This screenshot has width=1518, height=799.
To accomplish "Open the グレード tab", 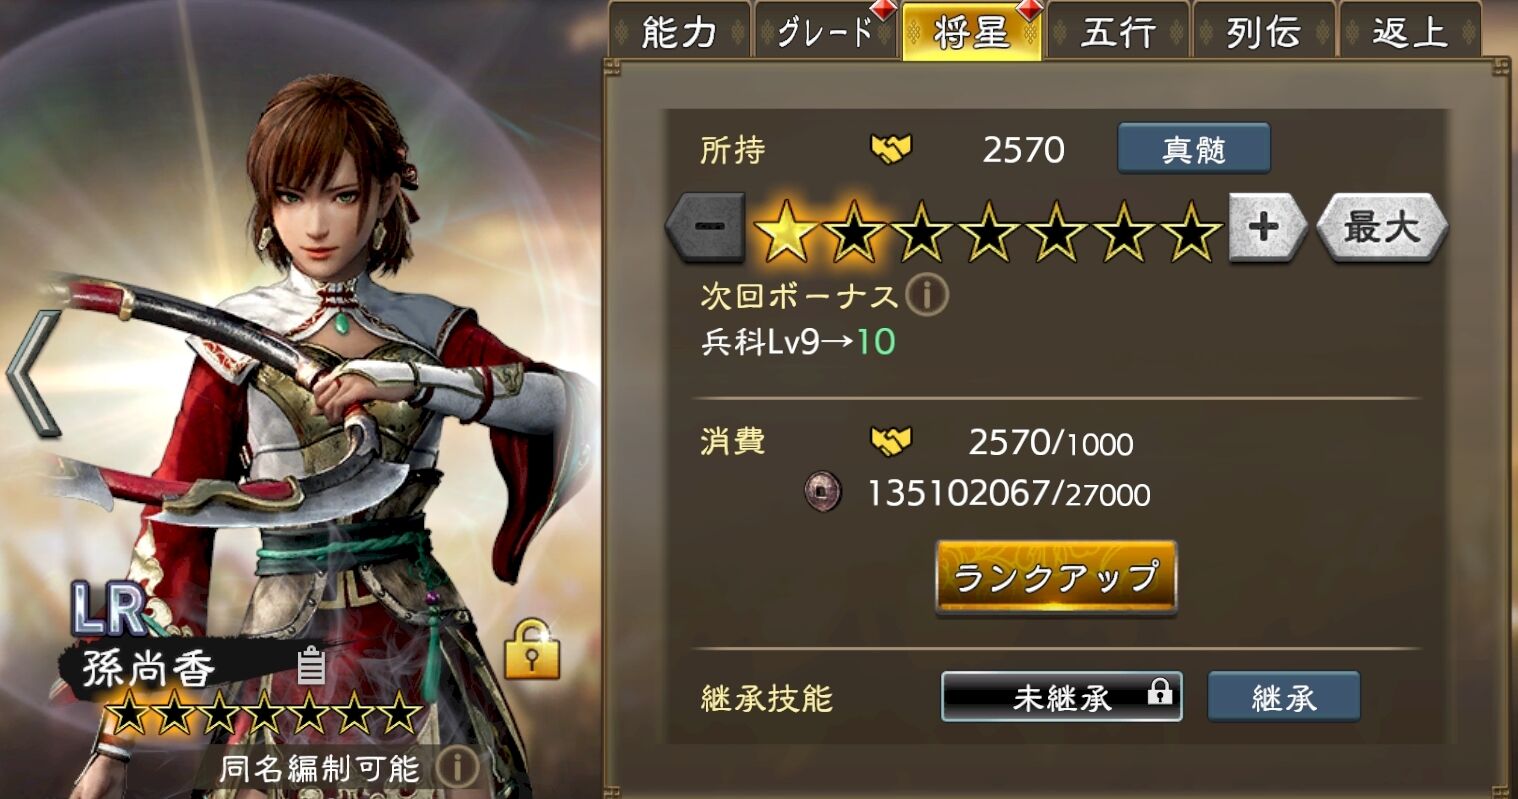I will (x=826, y=33).
